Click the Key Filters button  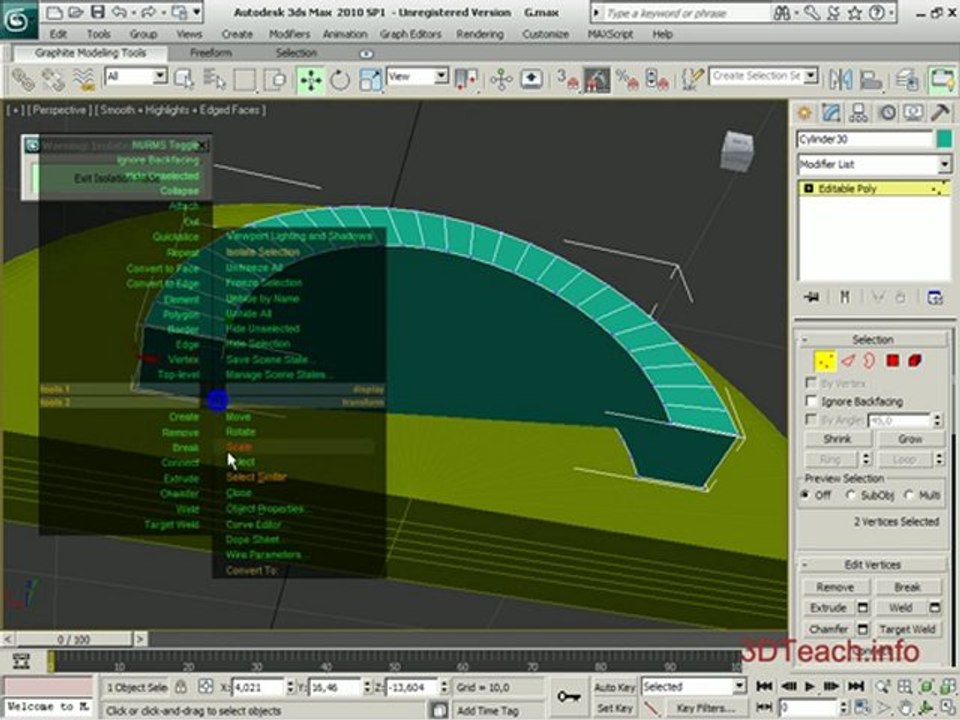[x=705, y=708]
